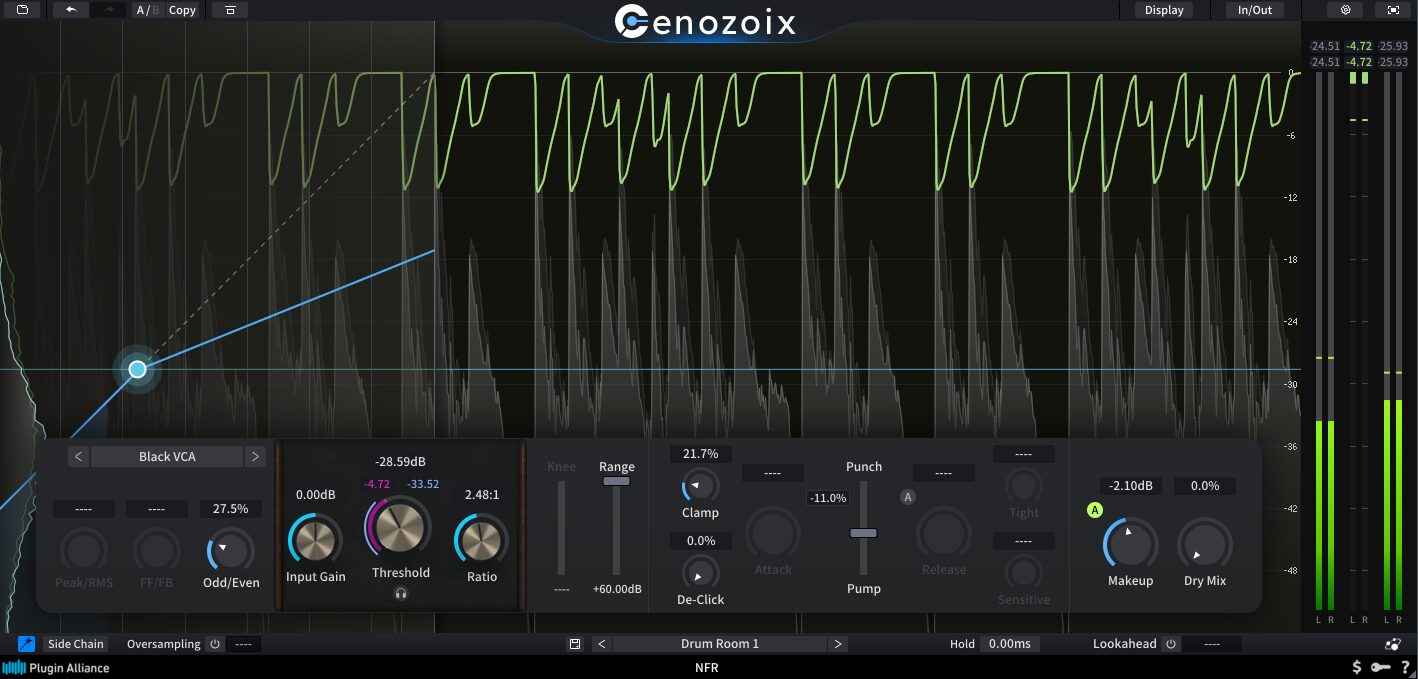Redo with the right arrow icon

108,10
